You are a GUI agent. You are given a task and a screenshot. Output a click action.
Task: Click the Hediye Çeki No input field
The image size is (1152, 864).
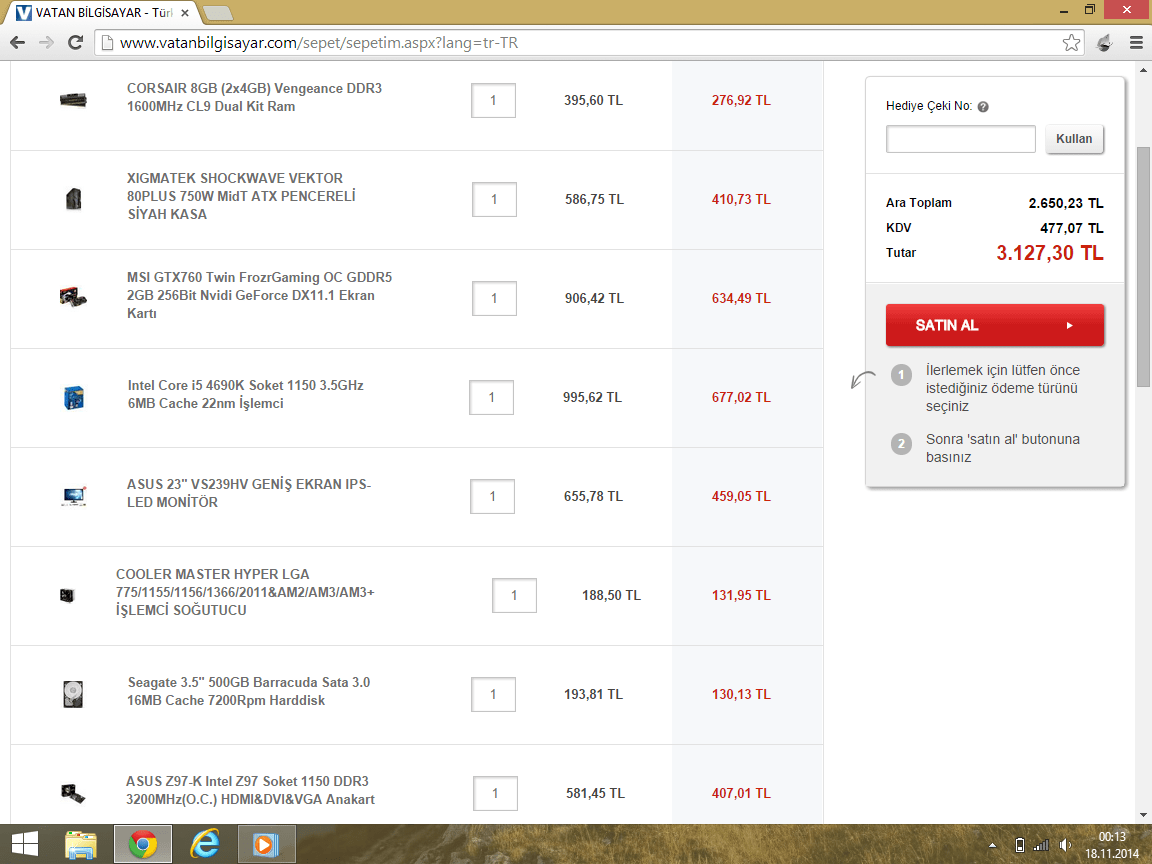960,139
